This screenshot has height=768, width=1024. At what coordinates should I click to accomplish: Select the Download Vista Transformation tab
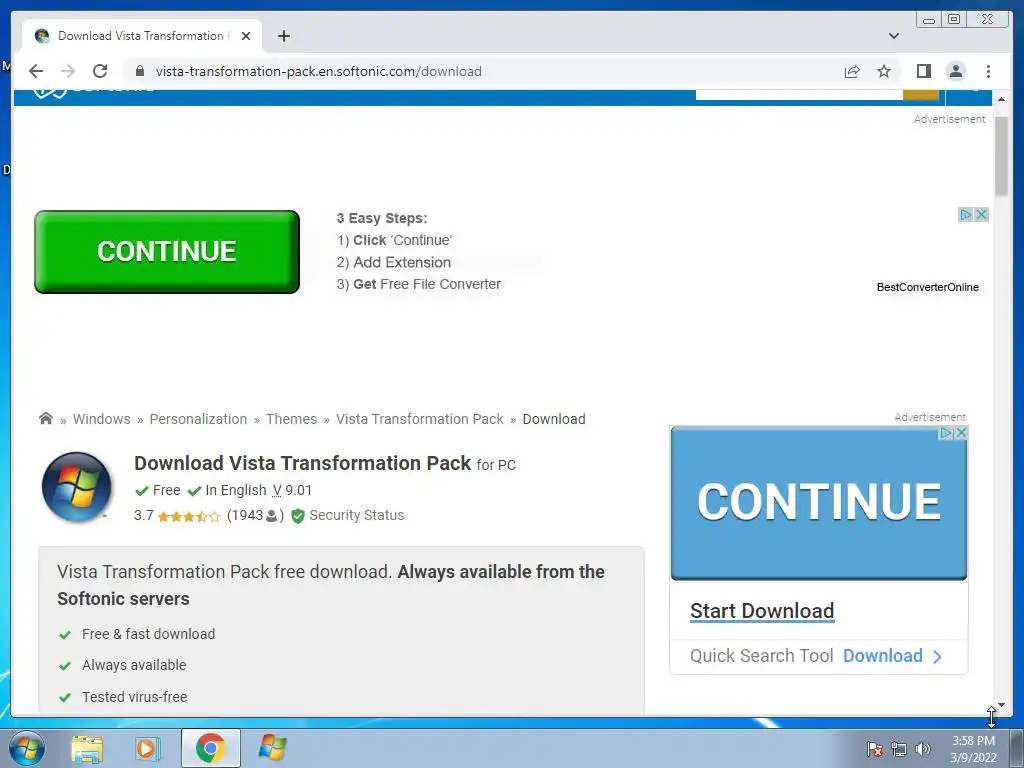(x=142, y=36)
